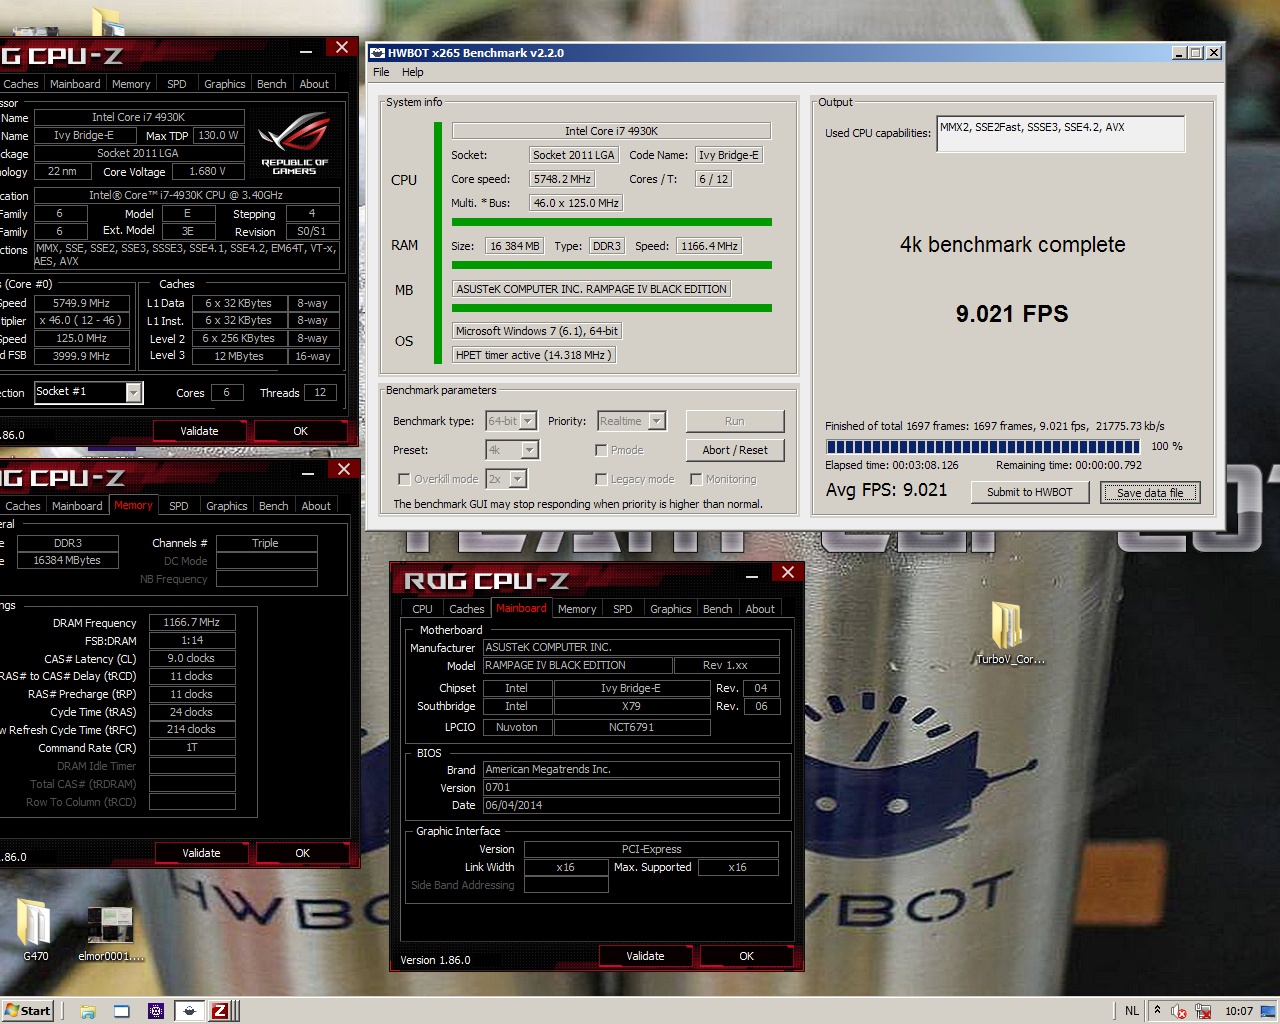Select the partly hidden top desktop folder
Image resolution: width=1280 pixels, height=1024 pixels.
pyautogui.click(x=108, y=23)
